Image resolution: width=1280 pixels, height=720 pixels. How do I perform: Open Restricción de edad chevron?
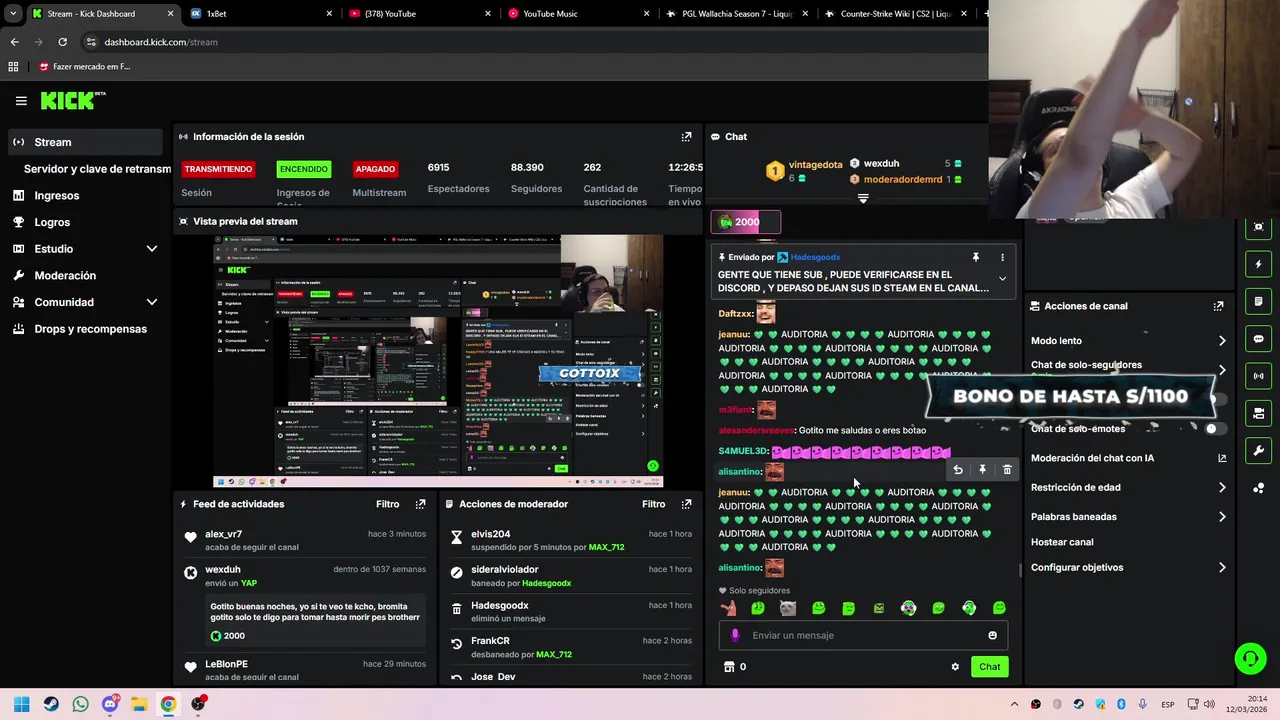[1222, 488]
